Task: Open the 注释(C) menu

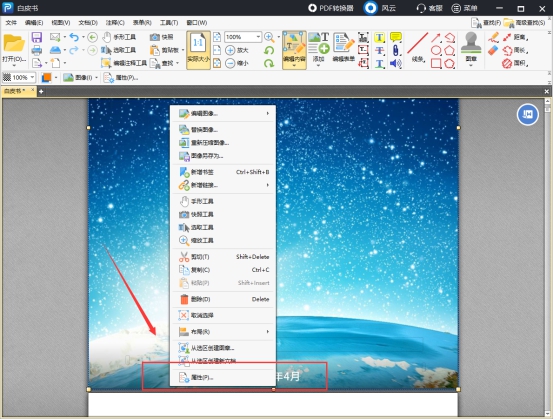Action: click(115, 23)
